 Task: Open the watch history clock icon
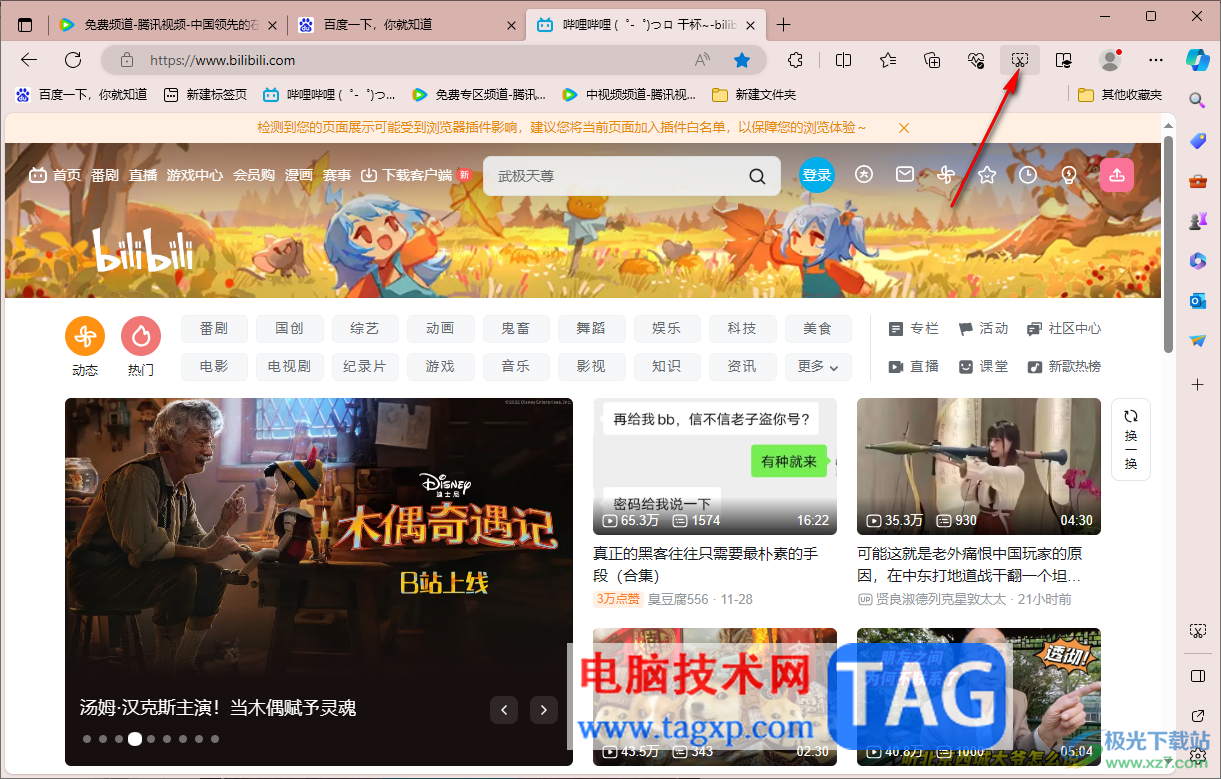1028,175
